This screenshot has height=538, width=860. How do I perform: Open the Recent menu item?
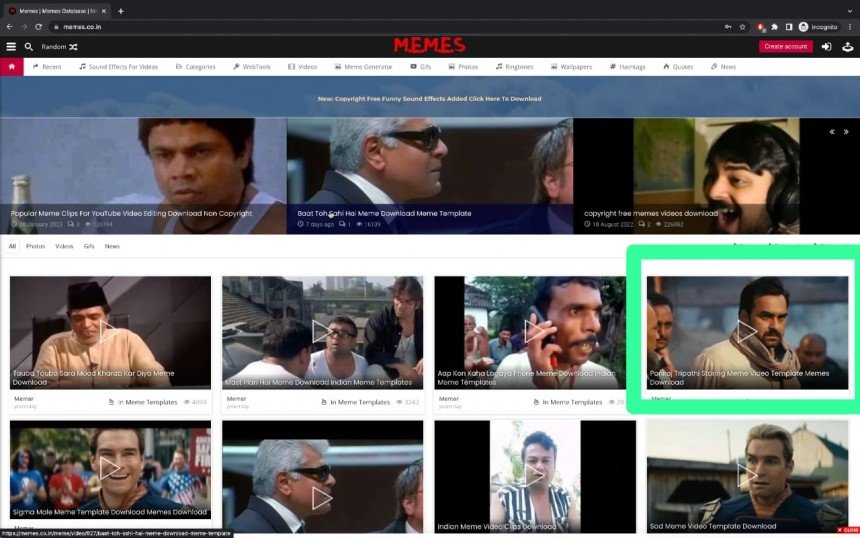[47, 66]
